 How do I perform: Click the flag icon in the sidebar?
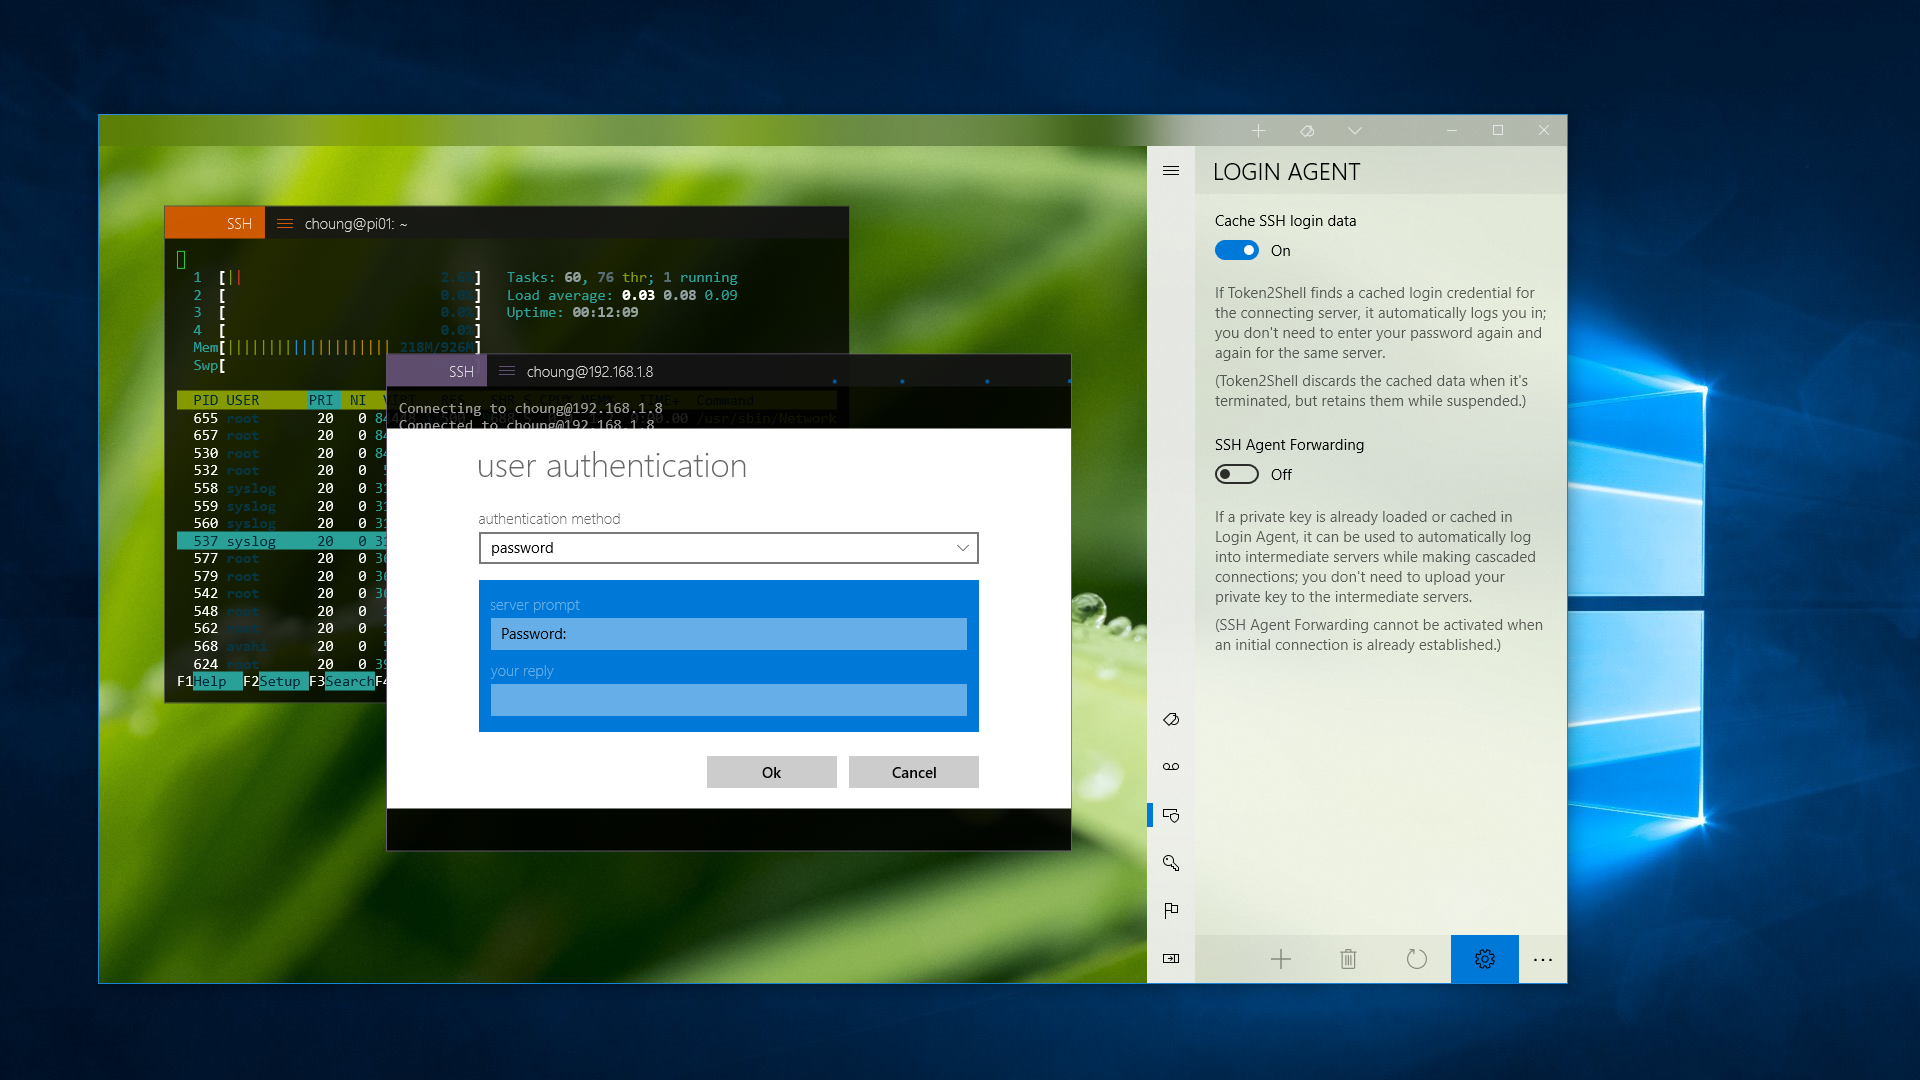coord(1171,910)
